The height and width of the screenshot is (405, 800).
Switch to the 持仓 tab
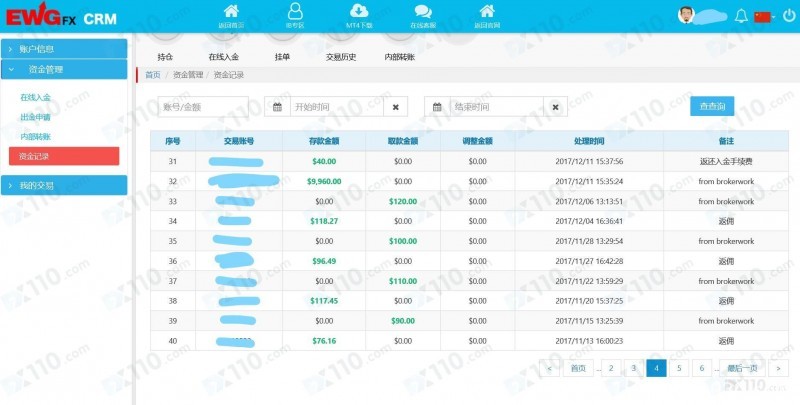click(x=165, y=57)
